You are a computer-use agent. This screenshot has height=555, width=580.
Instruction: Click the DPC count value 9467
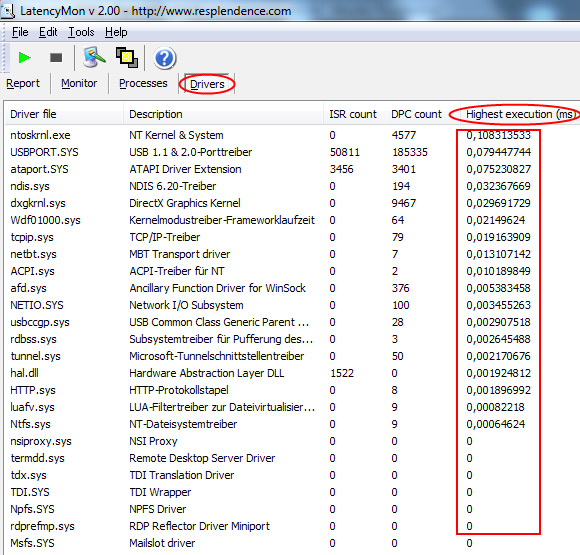click(x=404, y=203)
